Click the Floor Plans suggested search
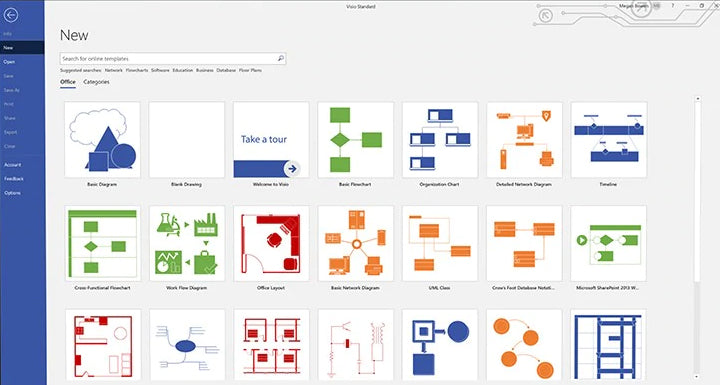This screenshot has height=385, width=720. point(250,70)
